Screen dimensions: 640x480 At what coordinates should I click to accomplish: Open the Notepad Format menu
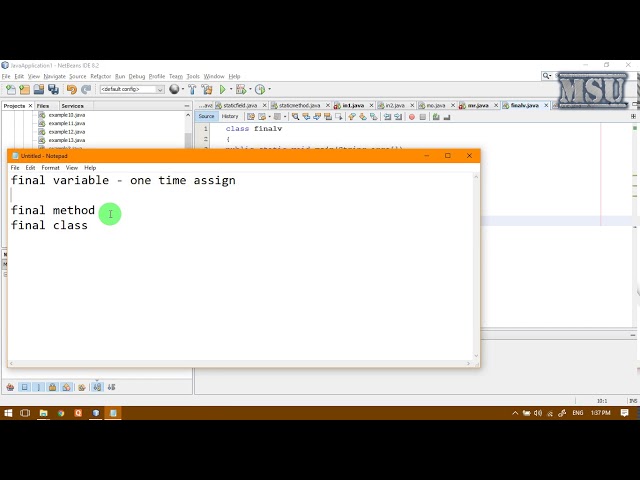50,168
